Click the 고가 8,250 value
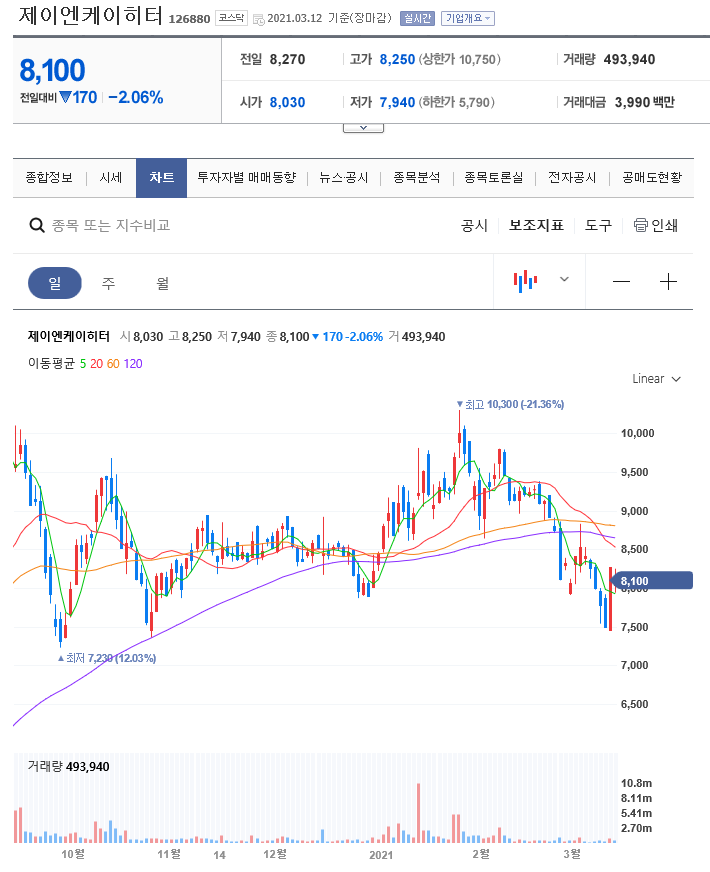This screenshot has height=872, width=710. pyautogui.click(x=397, y=60)
